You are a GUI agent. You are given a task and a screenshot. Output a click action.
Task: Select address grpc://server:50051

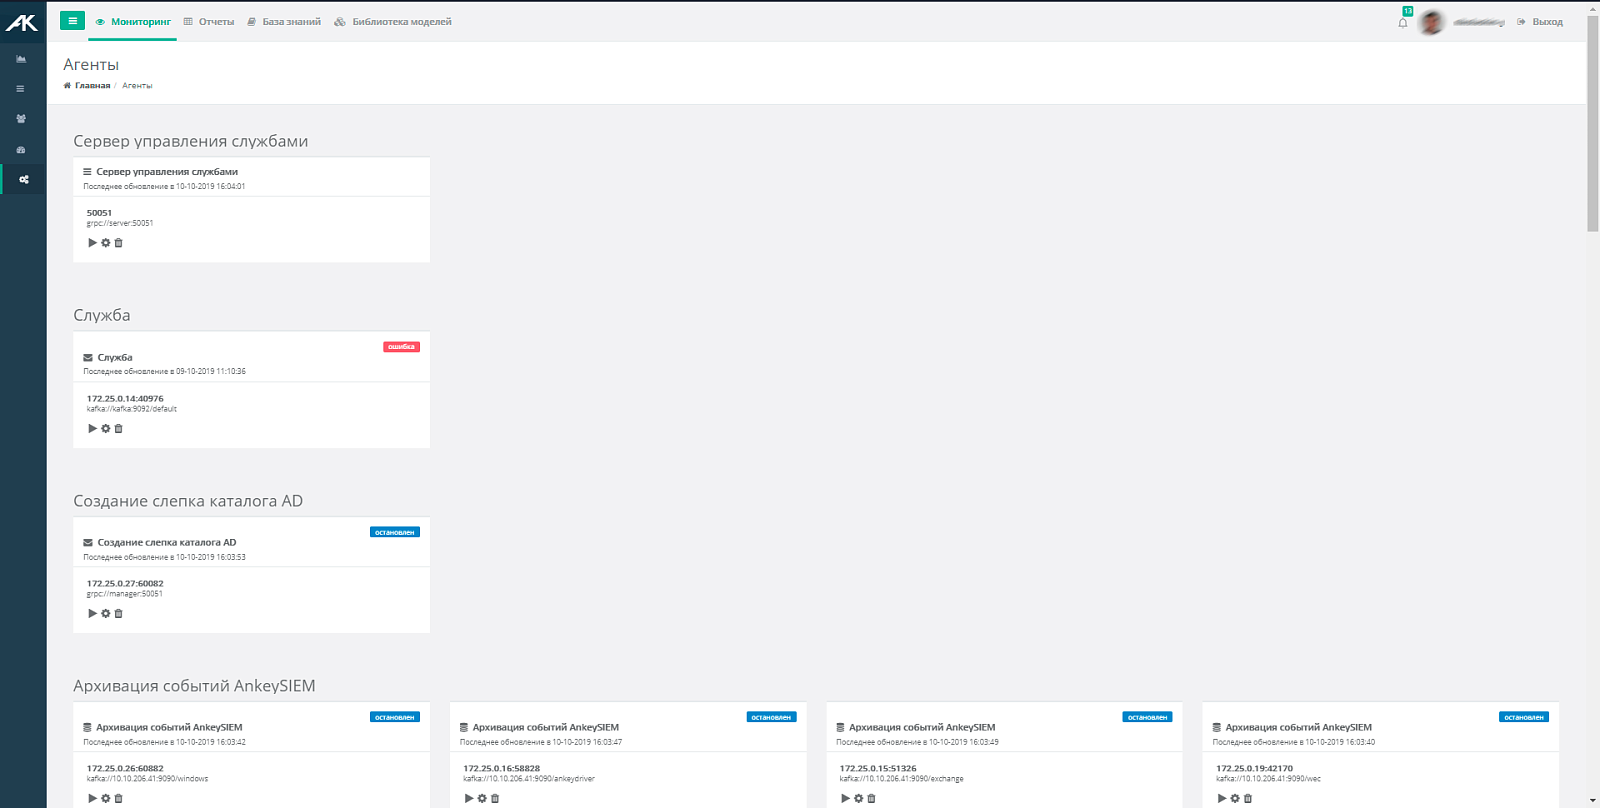(120, 224)
